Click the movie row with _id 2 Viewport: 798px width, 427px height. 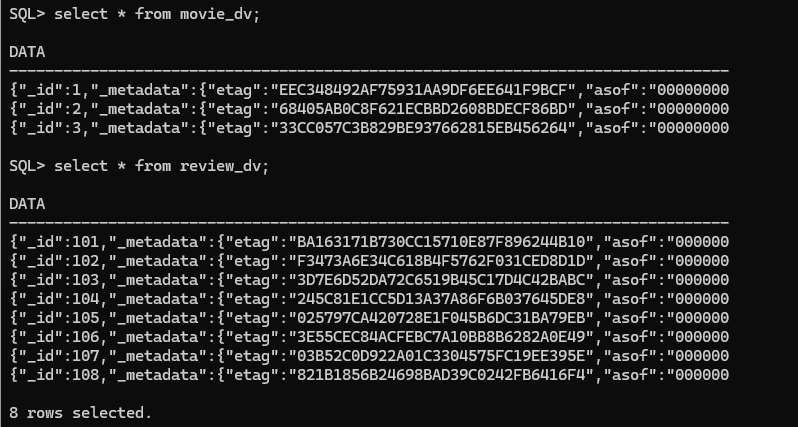pyautogui.click(x=368, y=109)
